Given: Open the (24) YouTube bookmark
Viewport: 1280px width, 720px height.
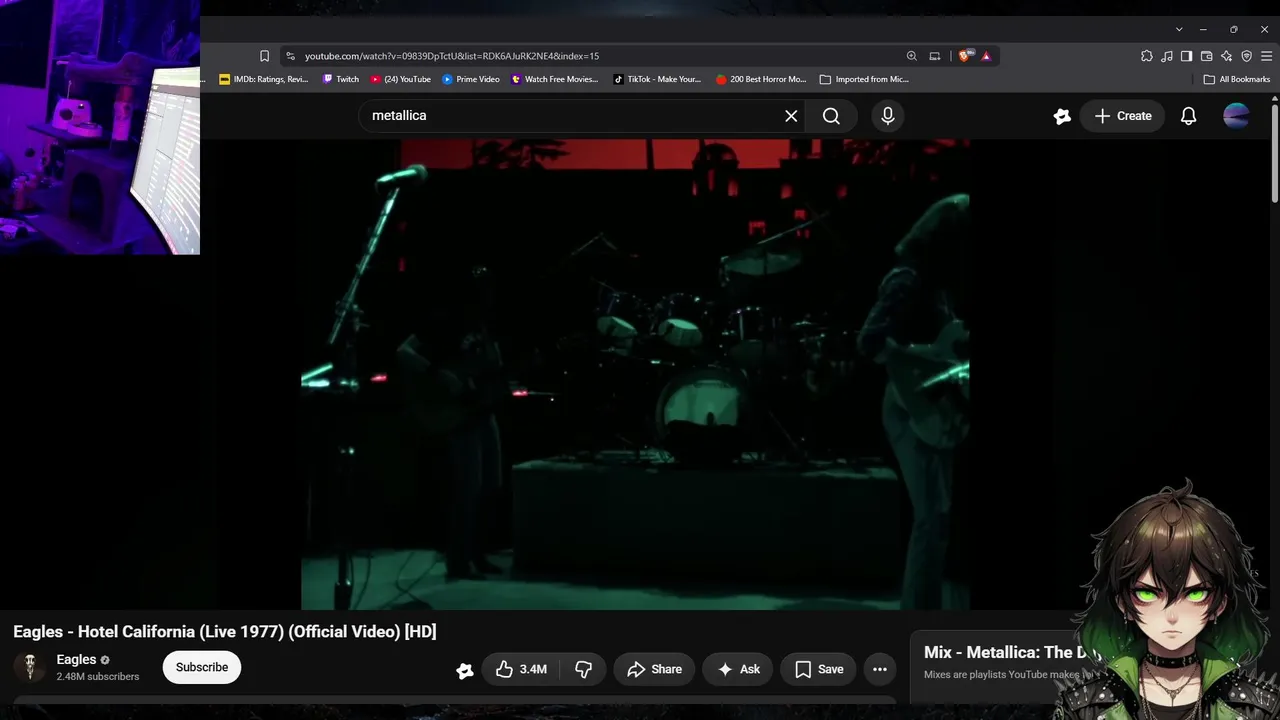Looking at the screenshot, I should tap(401, 79).
